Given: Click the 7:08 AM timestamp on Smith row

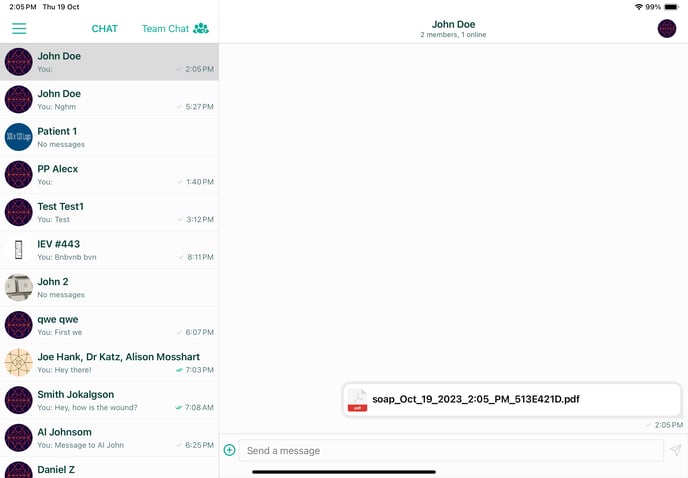Looking at the screenshot, I should click(199, 408).
